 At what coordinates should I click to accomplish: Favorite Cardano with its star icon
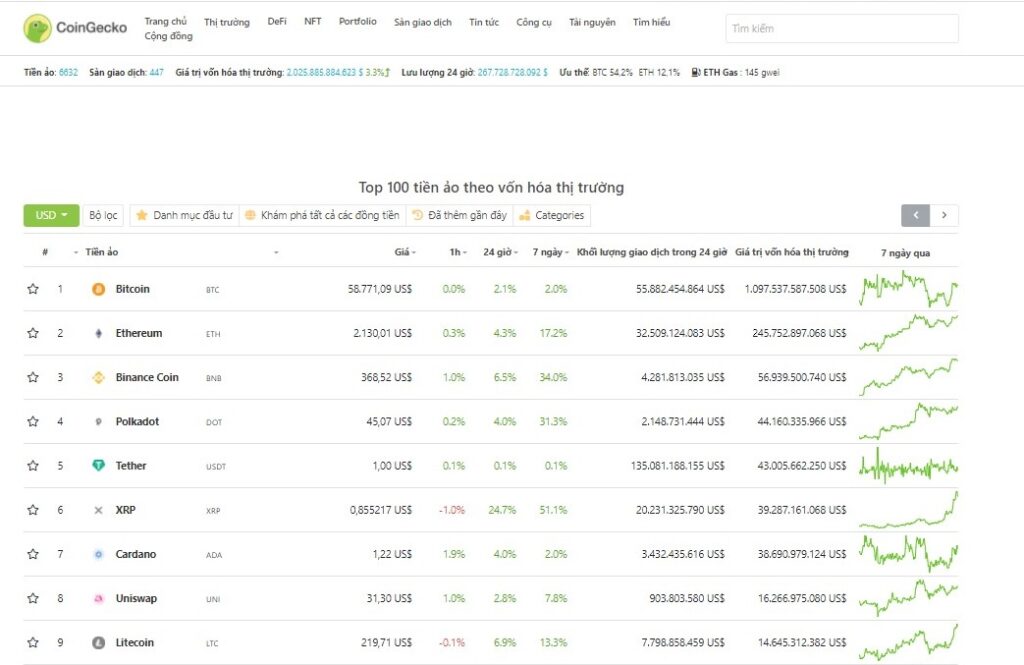33,554
